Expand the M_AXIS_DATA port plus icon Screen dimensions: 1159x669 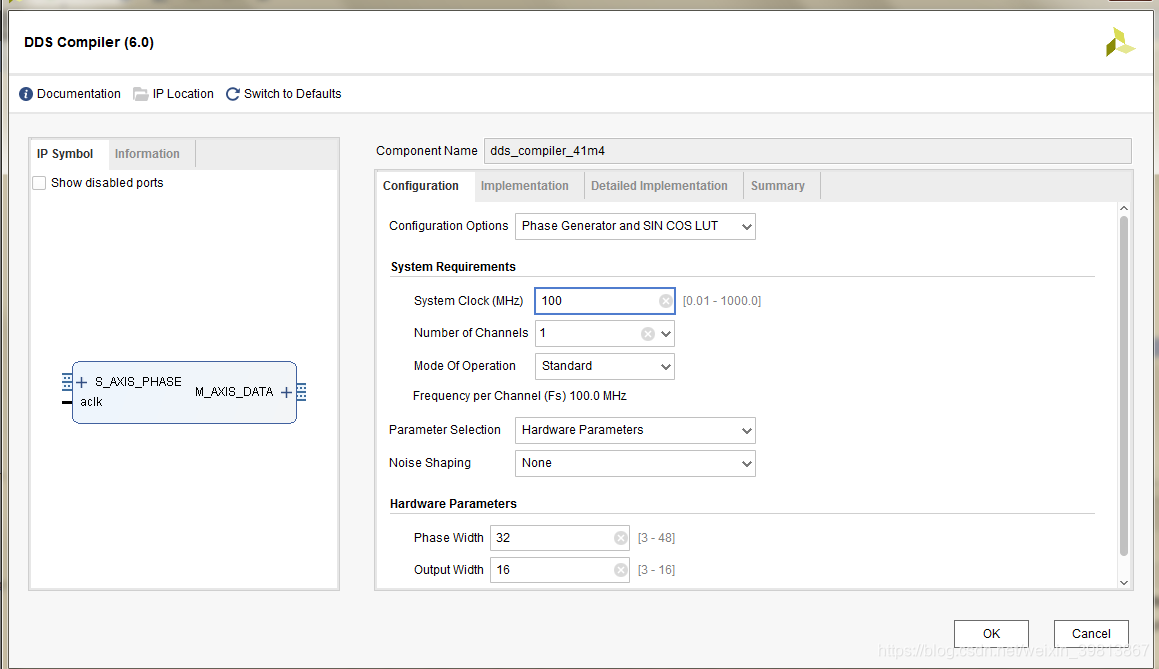point(286,393)
